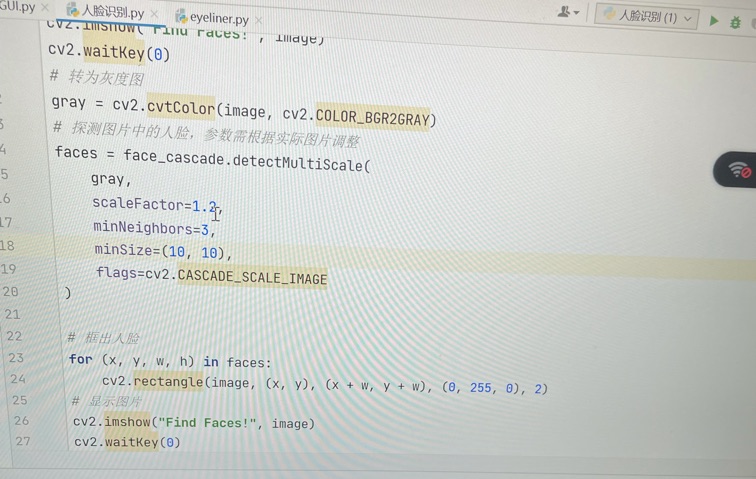This screenshot has height=479, width=756.
Task: Open the 人脸识别 (1) run configuration dropdown
Action: pos(646,17)
